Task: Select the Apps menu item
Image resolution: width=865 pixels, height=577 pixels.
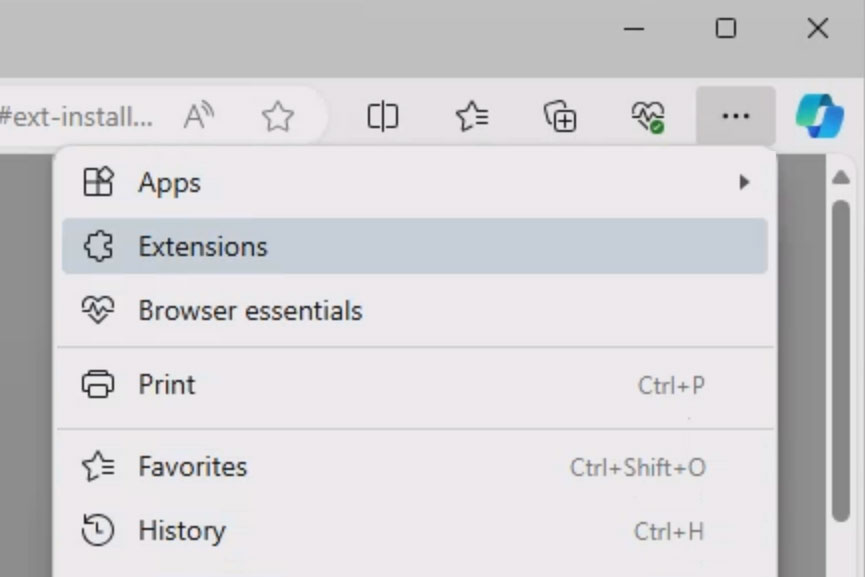Action: [170, 182]
